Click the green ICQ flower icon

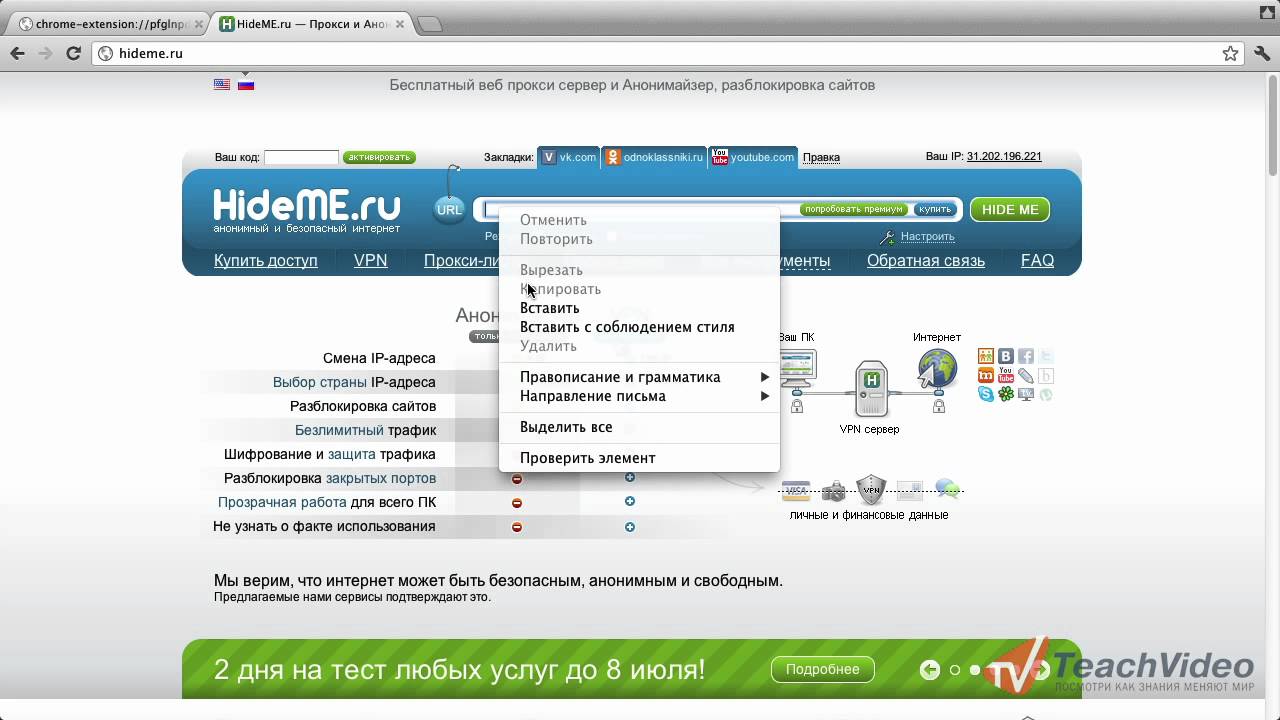[1006, 394]
